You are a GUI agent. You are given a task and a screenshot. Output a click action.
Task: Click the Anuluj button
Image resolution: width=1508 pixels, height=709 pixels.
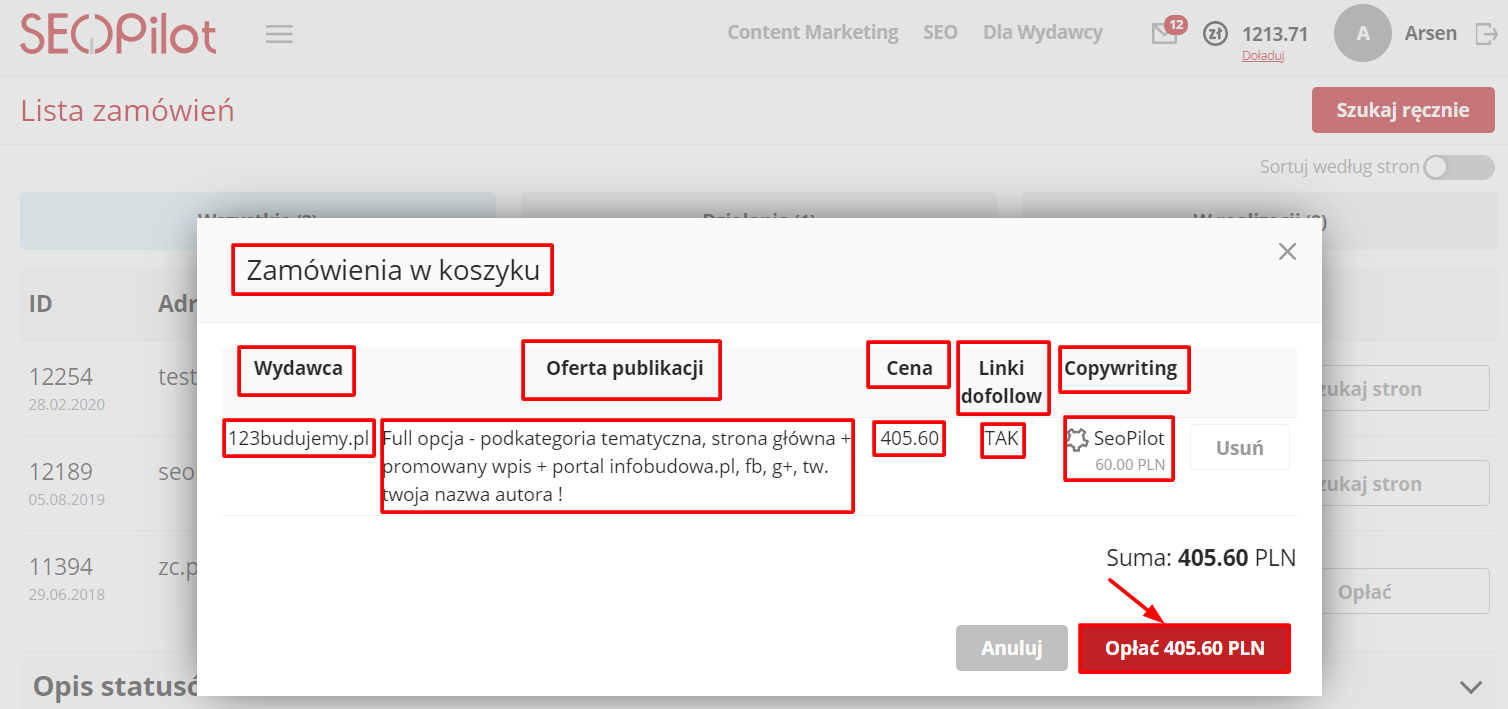[1011, 648]
